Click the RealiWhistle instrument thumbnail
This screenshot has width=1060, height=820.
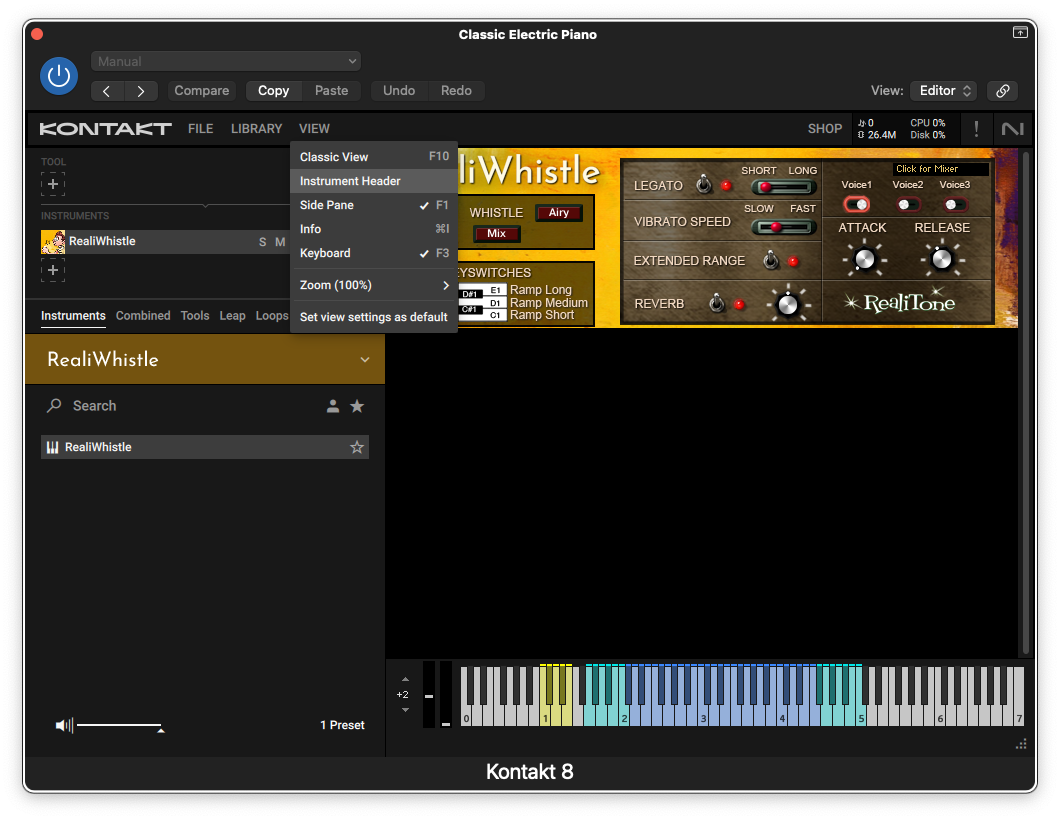(53, 241)
